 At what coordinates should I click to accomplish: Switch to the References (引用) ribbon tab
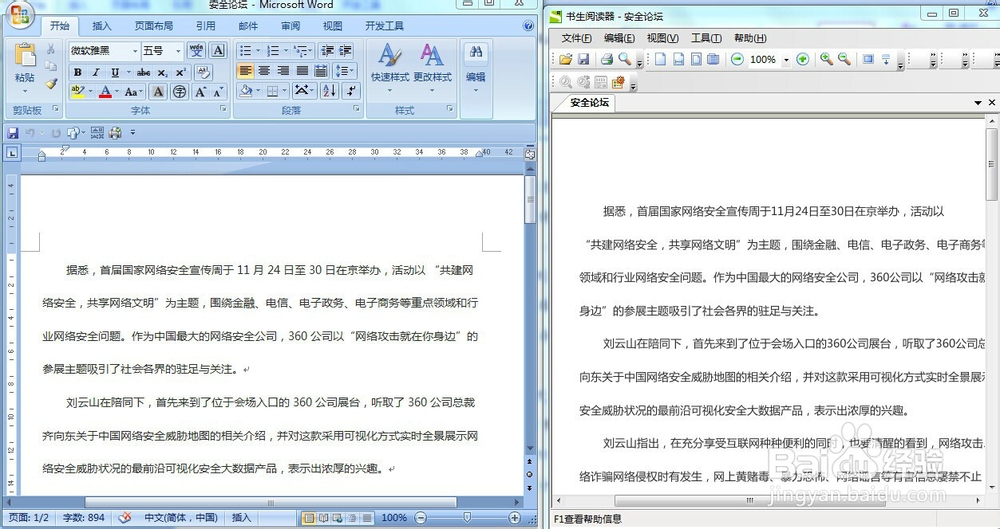(x=205, y=26)
